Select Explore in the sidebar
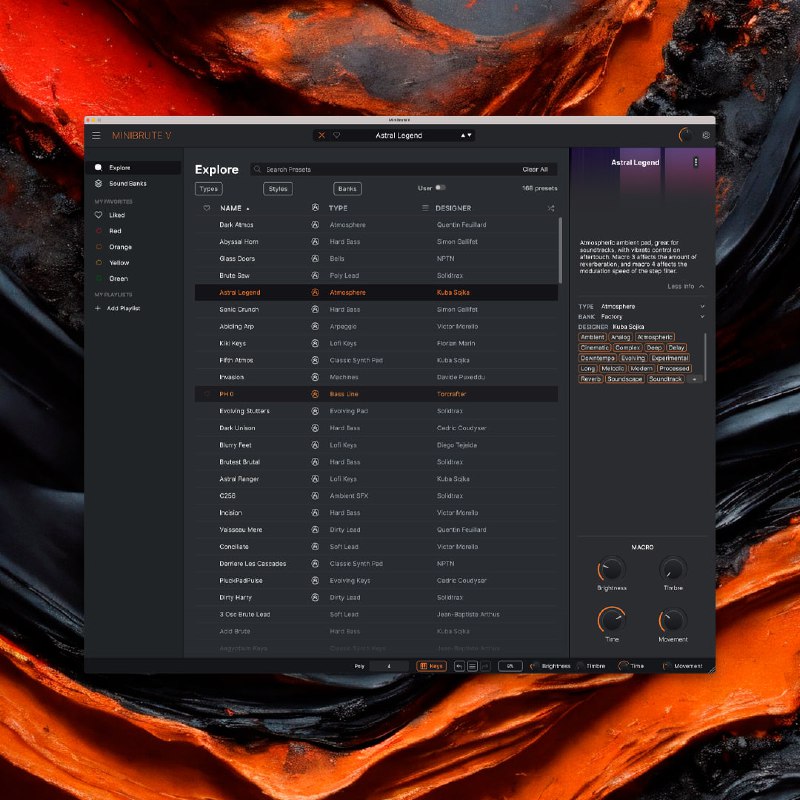This screenshot has height=800, width=800. pos(134,167)
